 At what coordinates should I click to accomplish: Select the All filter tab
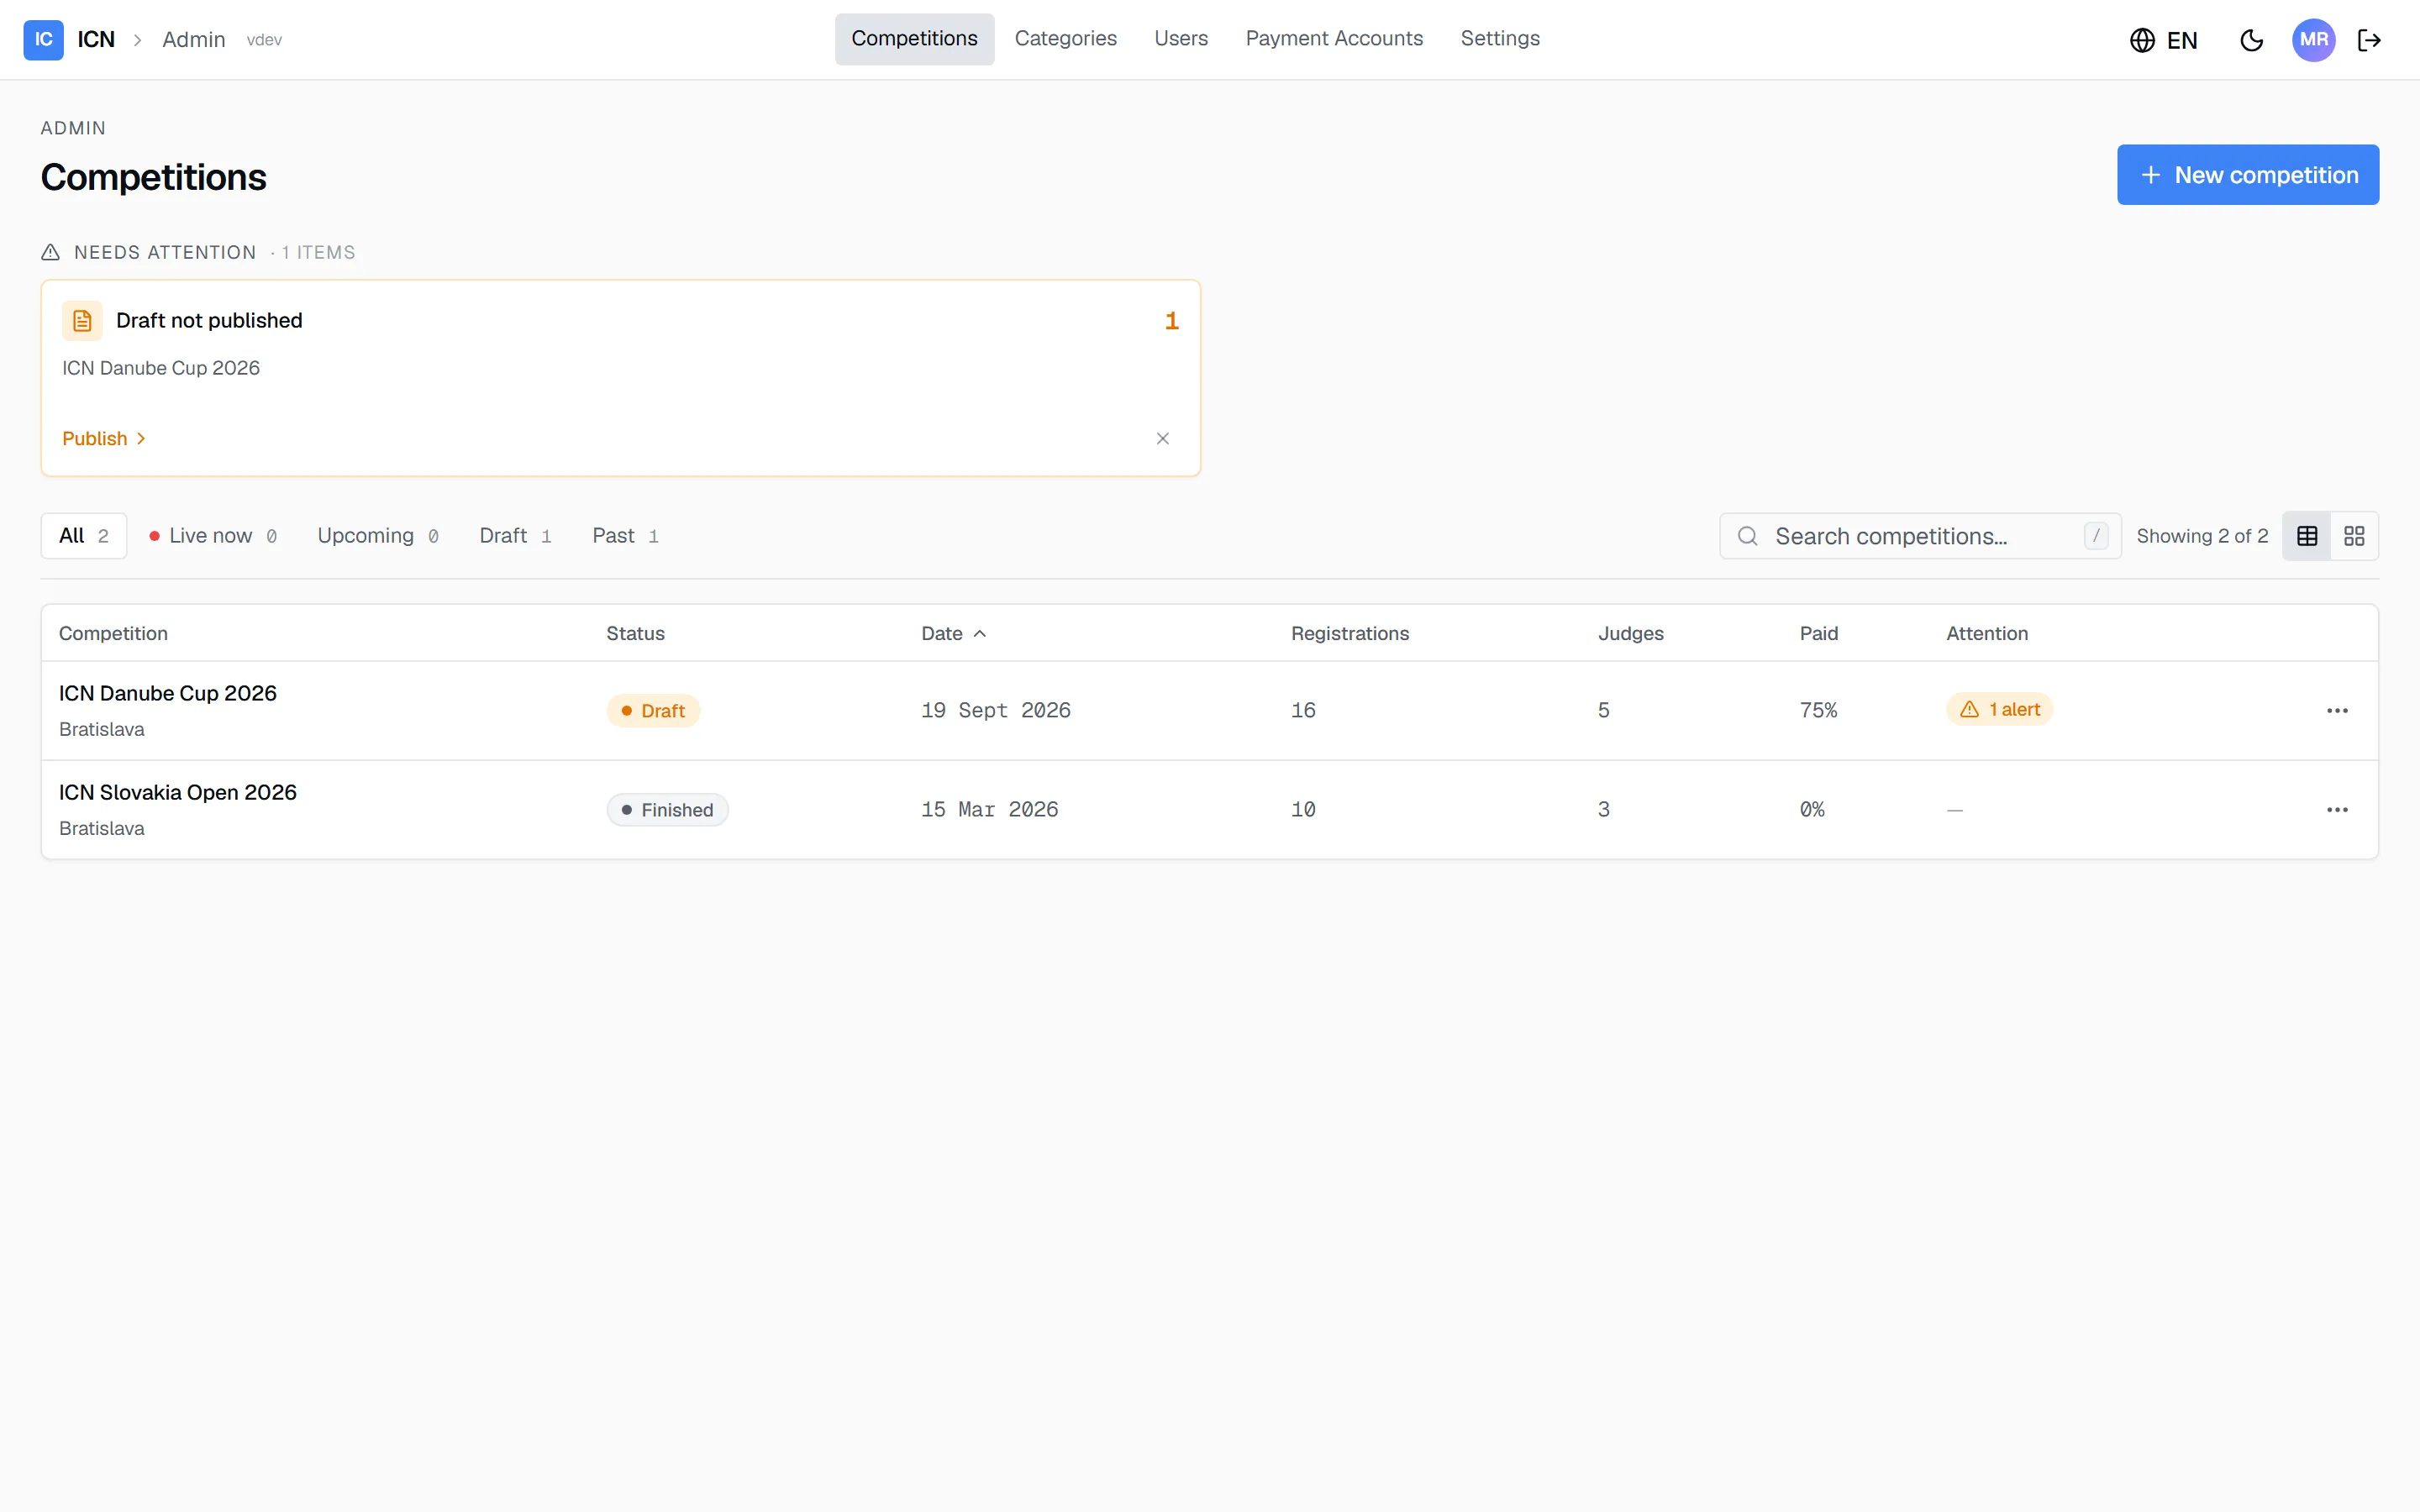point(84,536)
